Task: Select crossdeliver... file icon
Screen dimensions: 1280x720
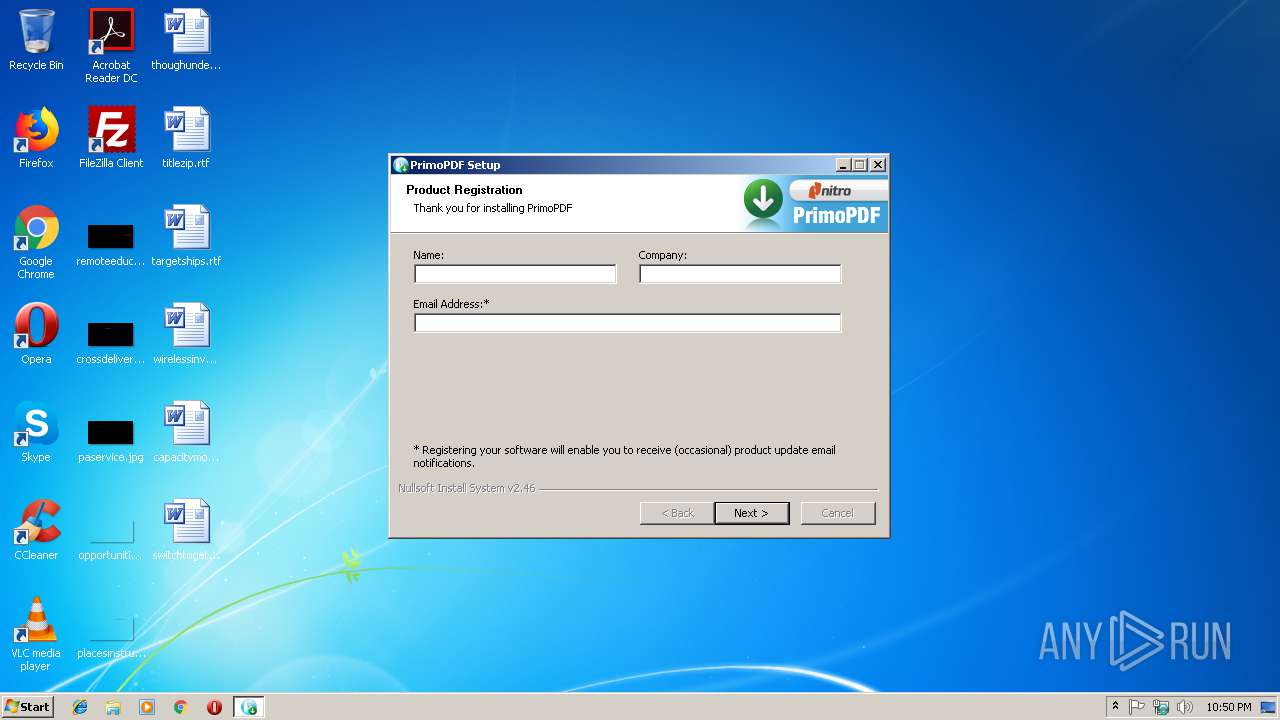Action: [x=111, y=341]
